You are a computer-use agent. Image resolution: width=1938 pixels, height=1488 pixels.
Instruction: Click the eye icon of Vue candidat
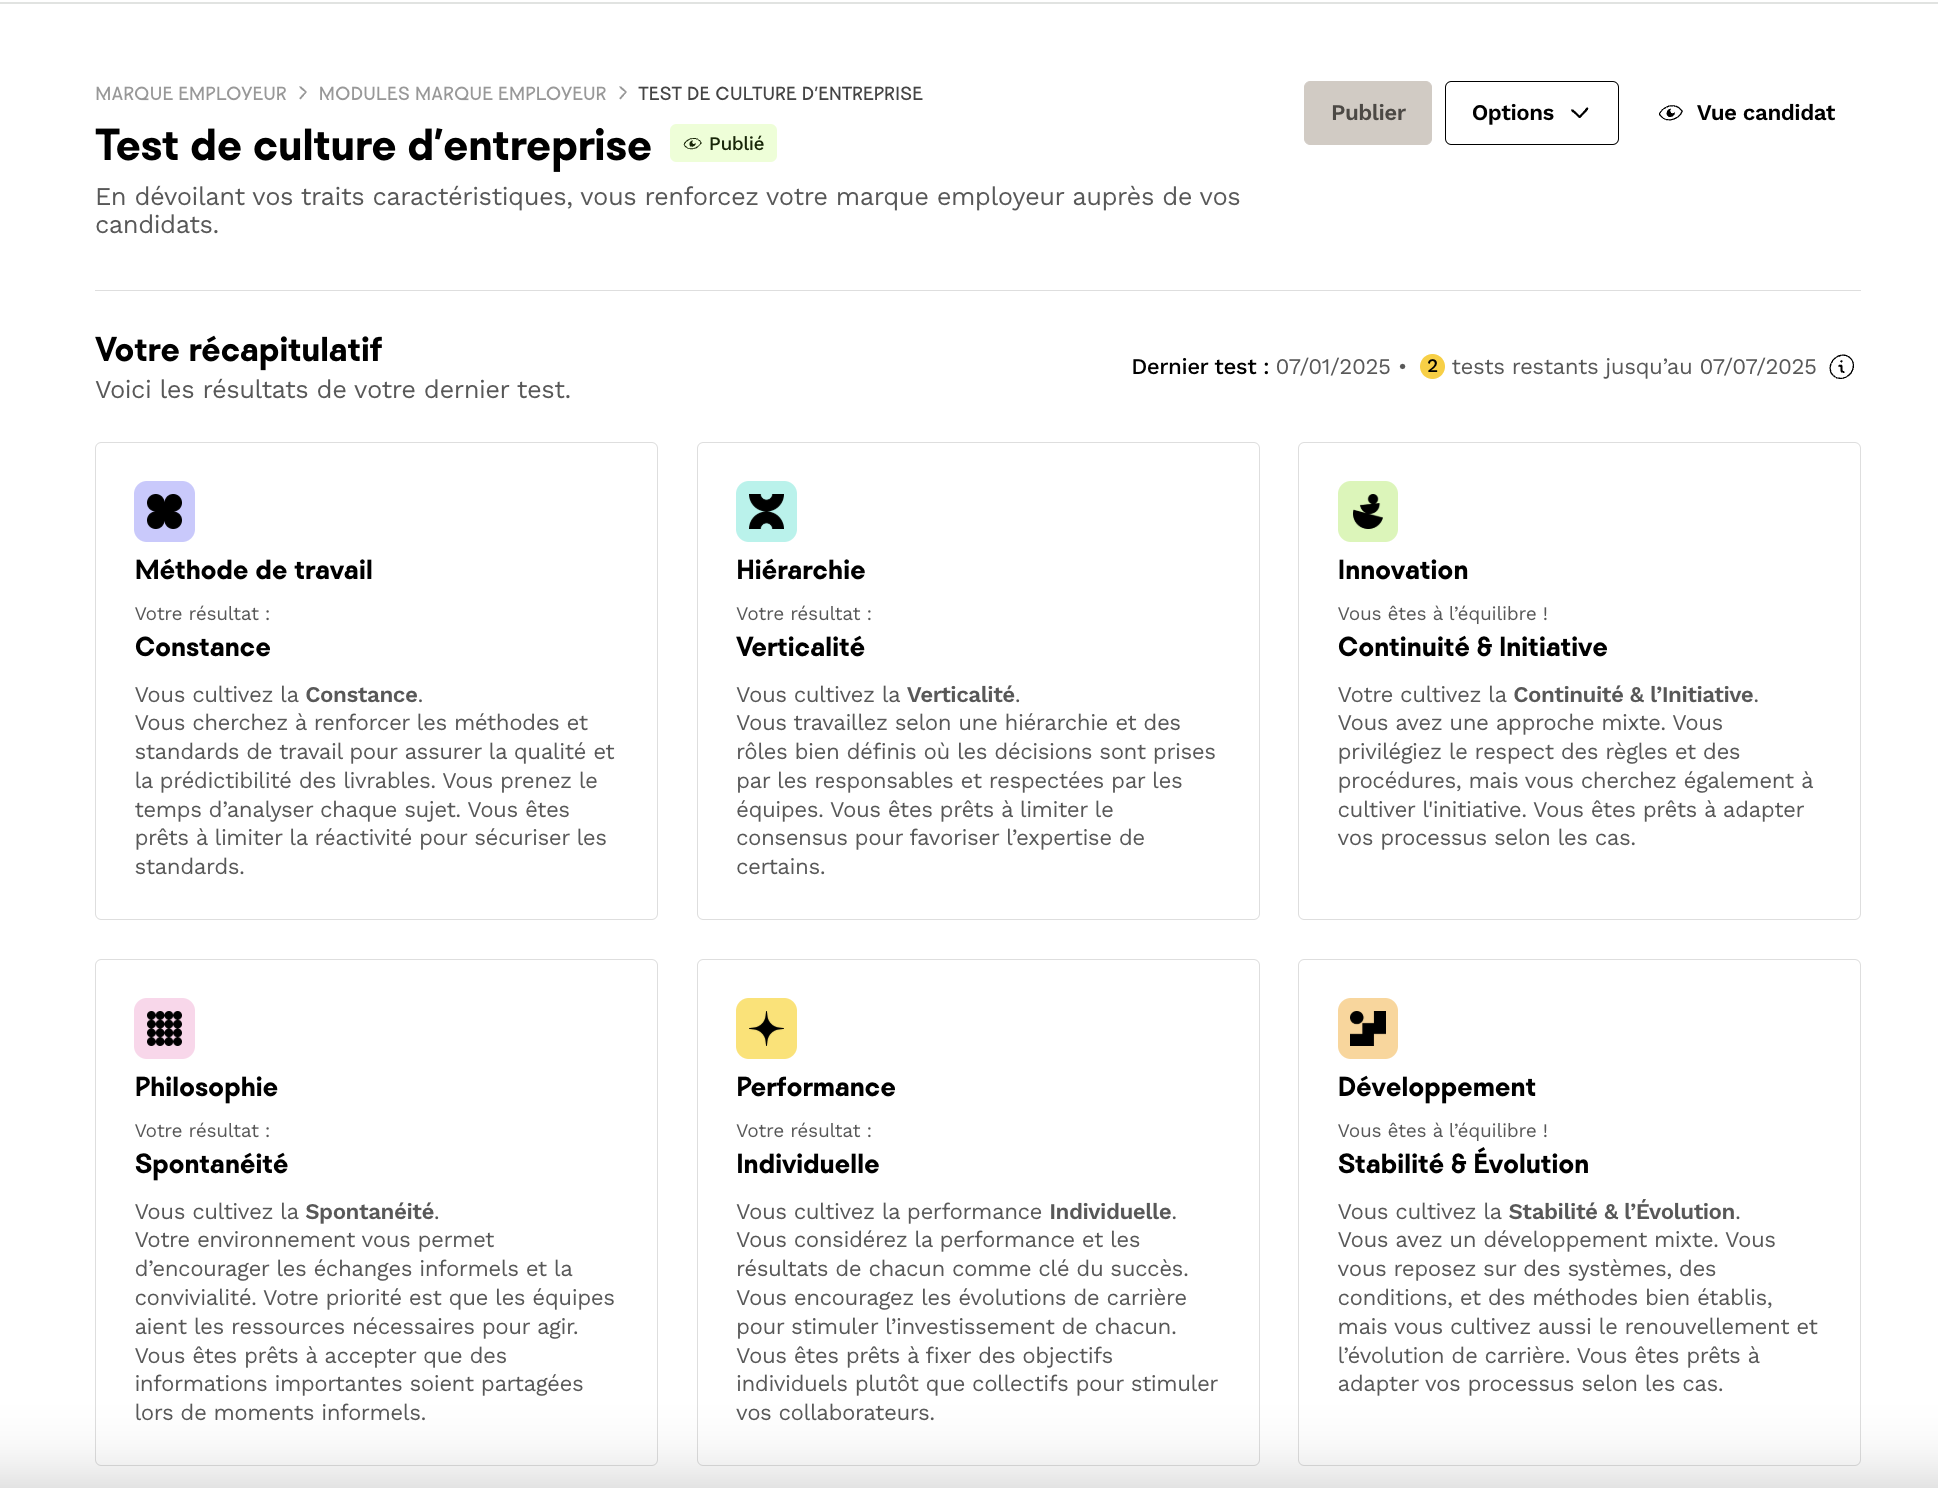point(1670,113)
